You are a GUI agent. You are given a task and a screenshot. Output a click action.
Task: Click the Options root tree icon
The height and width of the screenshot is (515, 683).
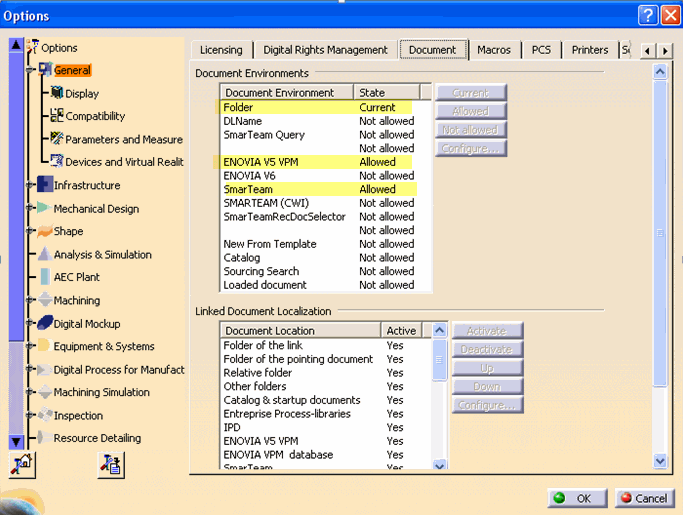click(33, 47)
